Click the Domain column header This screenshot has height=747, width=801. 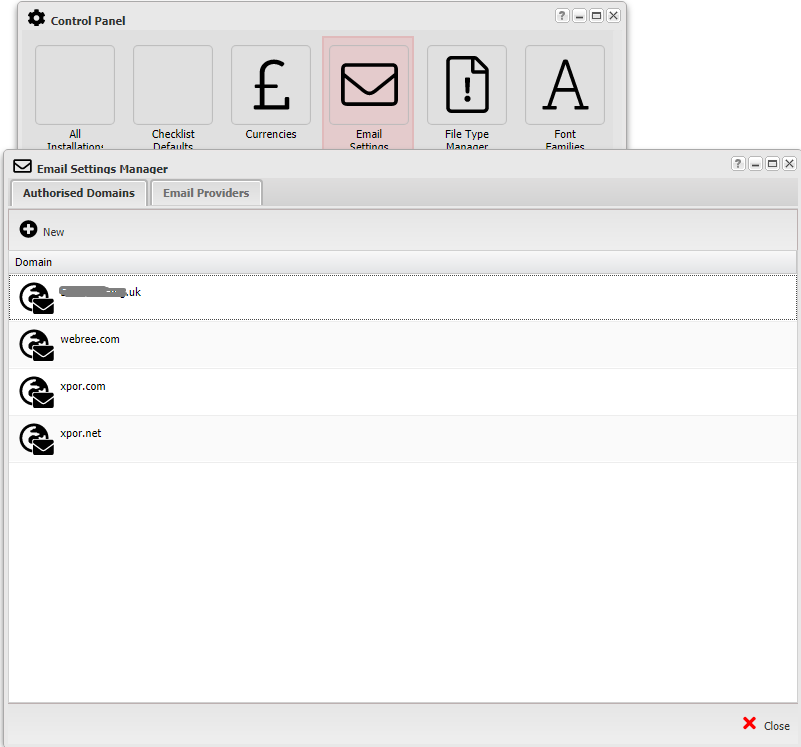click(x=33, y=262)
